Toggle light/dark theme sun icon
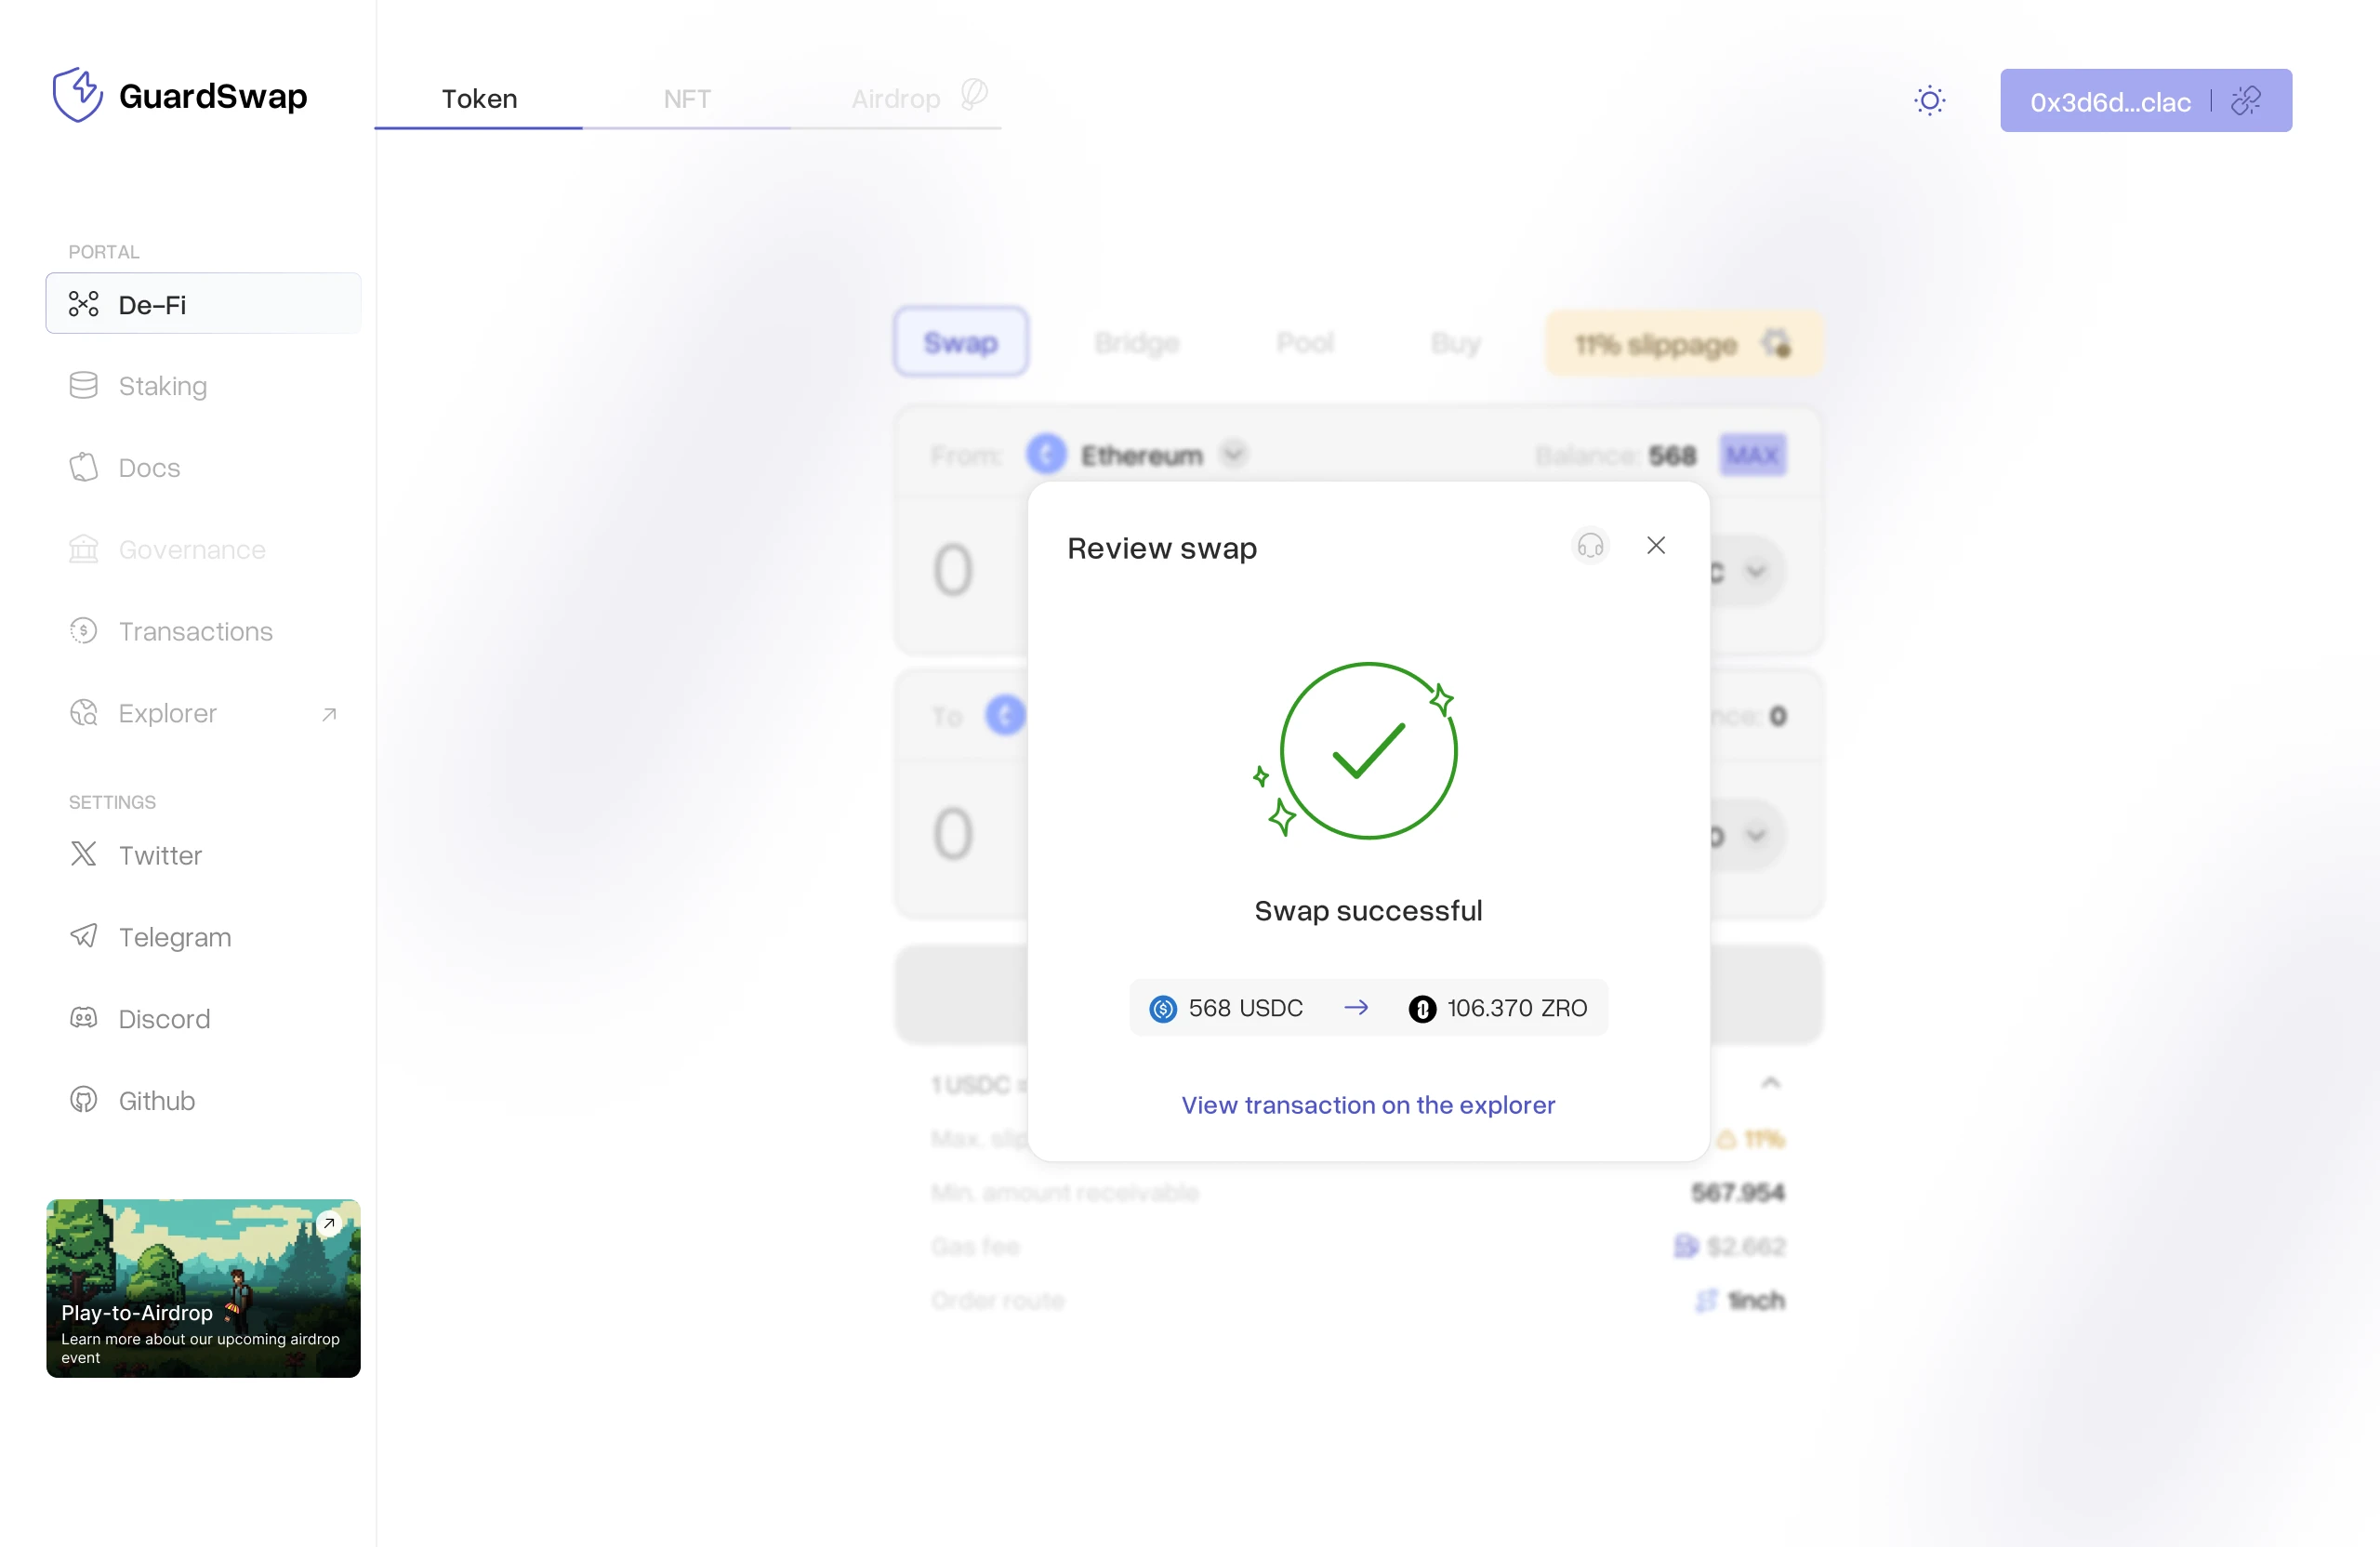The width and height of the screenshot is (2380, 1547). pos(1929,100)
